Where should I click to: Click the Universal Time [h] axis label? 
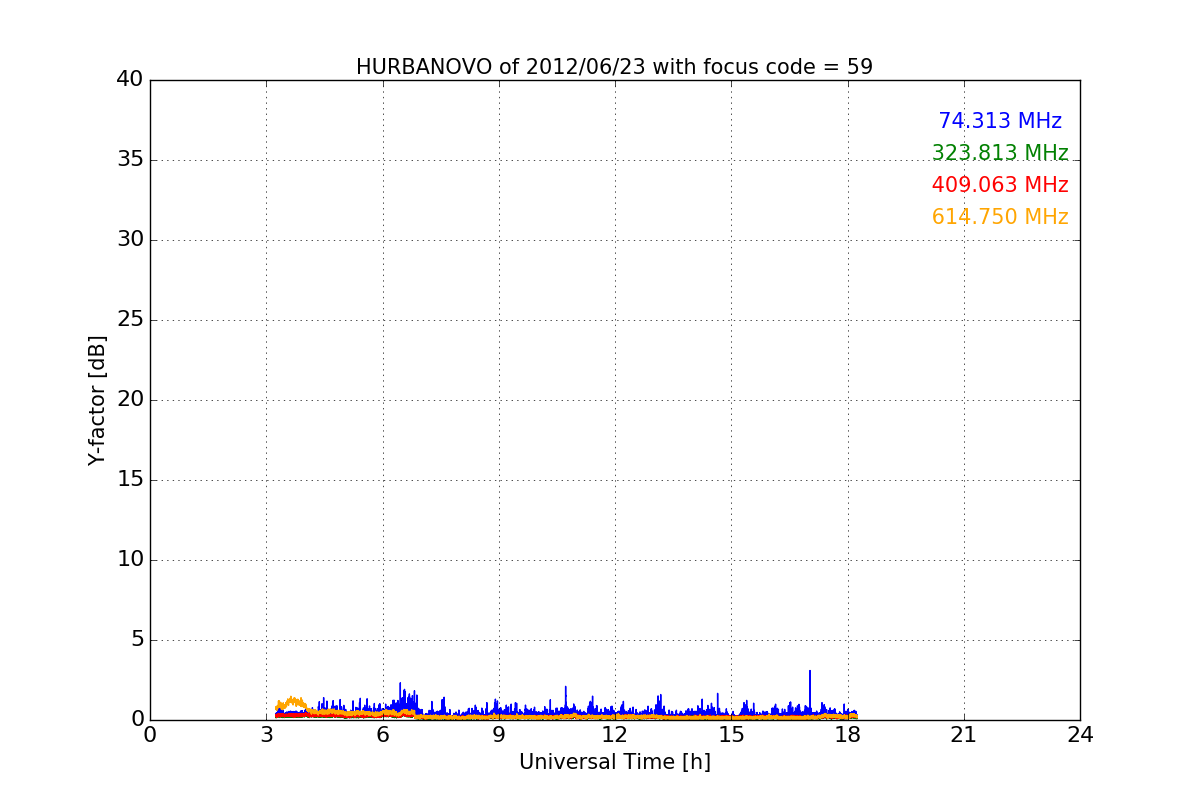pos(614,762)
